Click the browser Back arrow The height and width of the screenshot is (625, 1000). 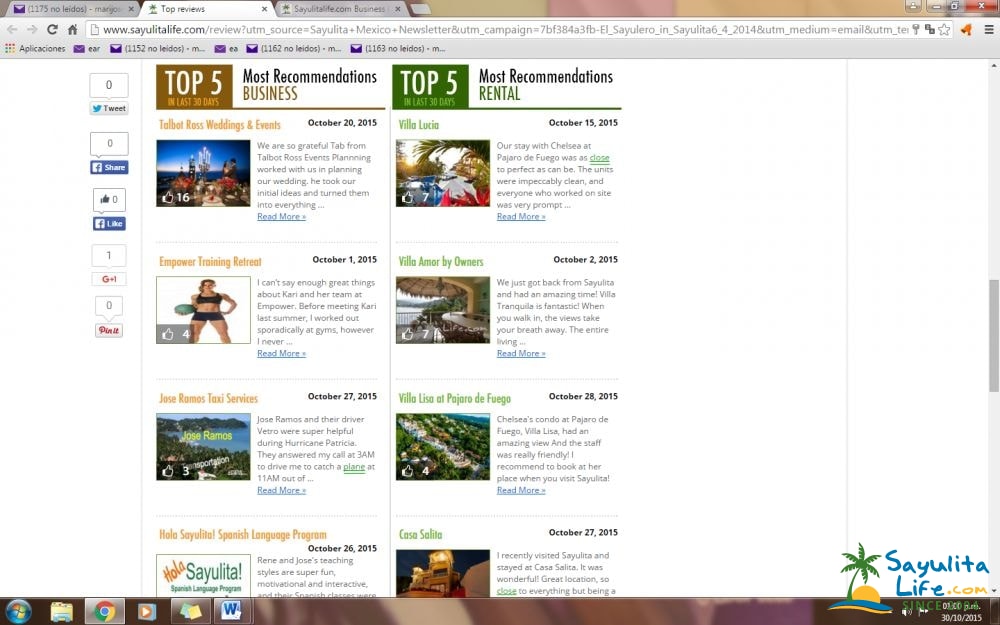coord(12,29)
